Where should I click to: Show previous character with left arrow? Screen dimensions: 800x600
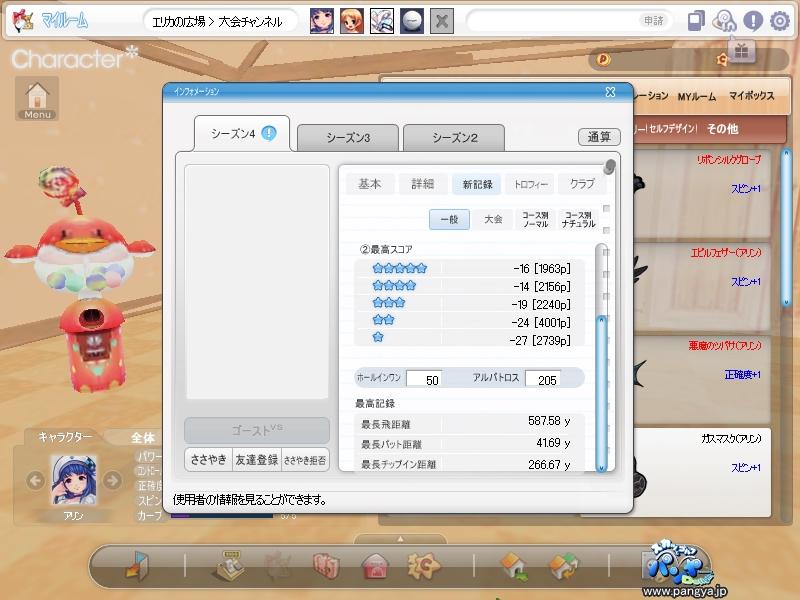click(35, 481)
